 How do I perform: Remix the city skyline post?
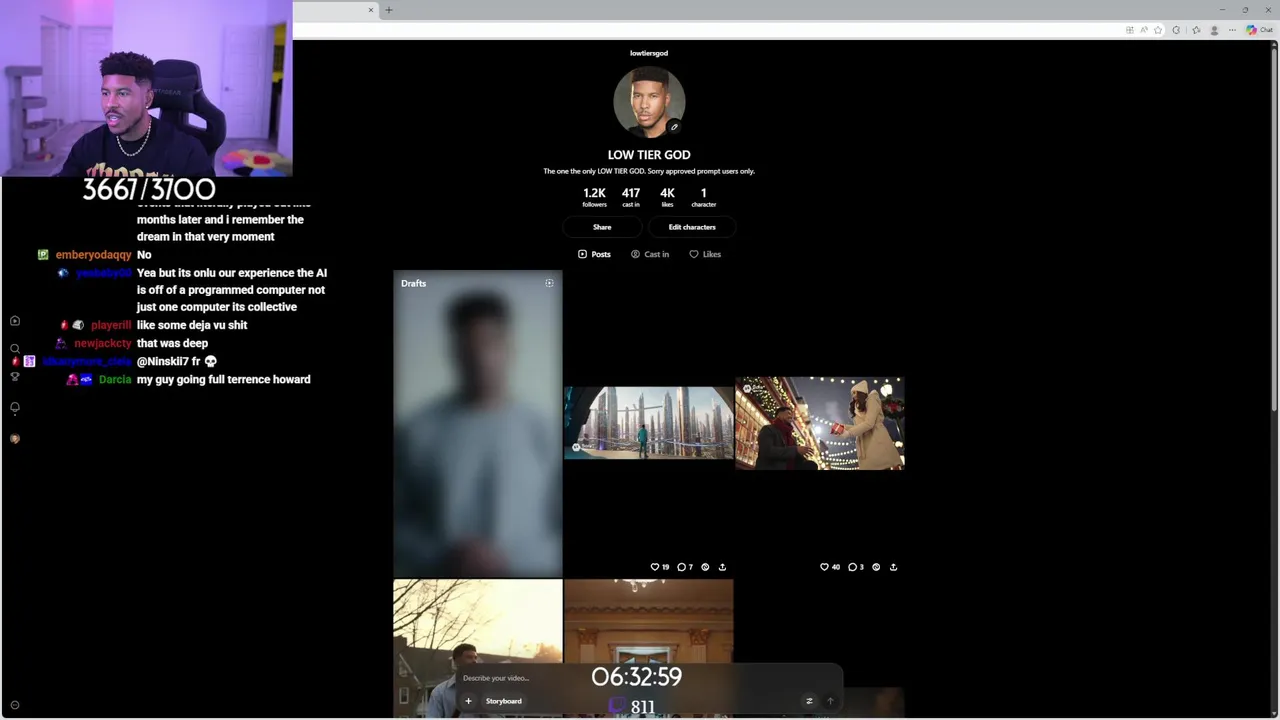coord(705,567)
